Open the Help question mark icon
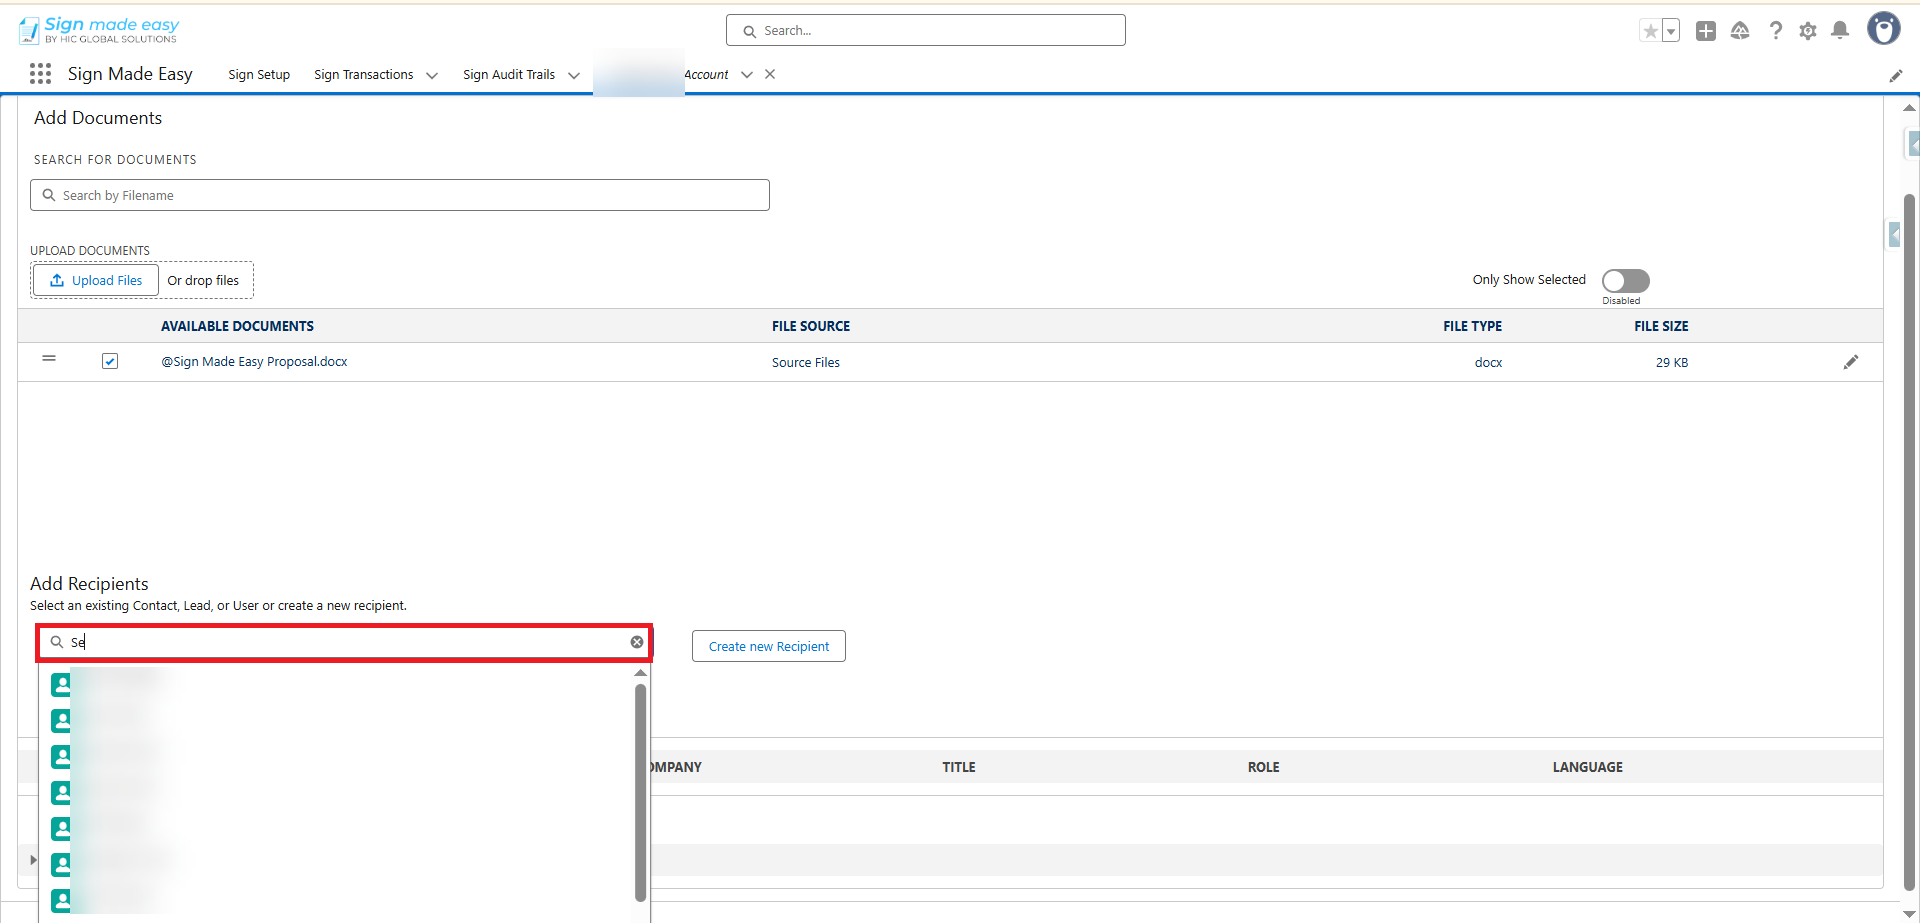1920x923 pixels. (1776, 31)
